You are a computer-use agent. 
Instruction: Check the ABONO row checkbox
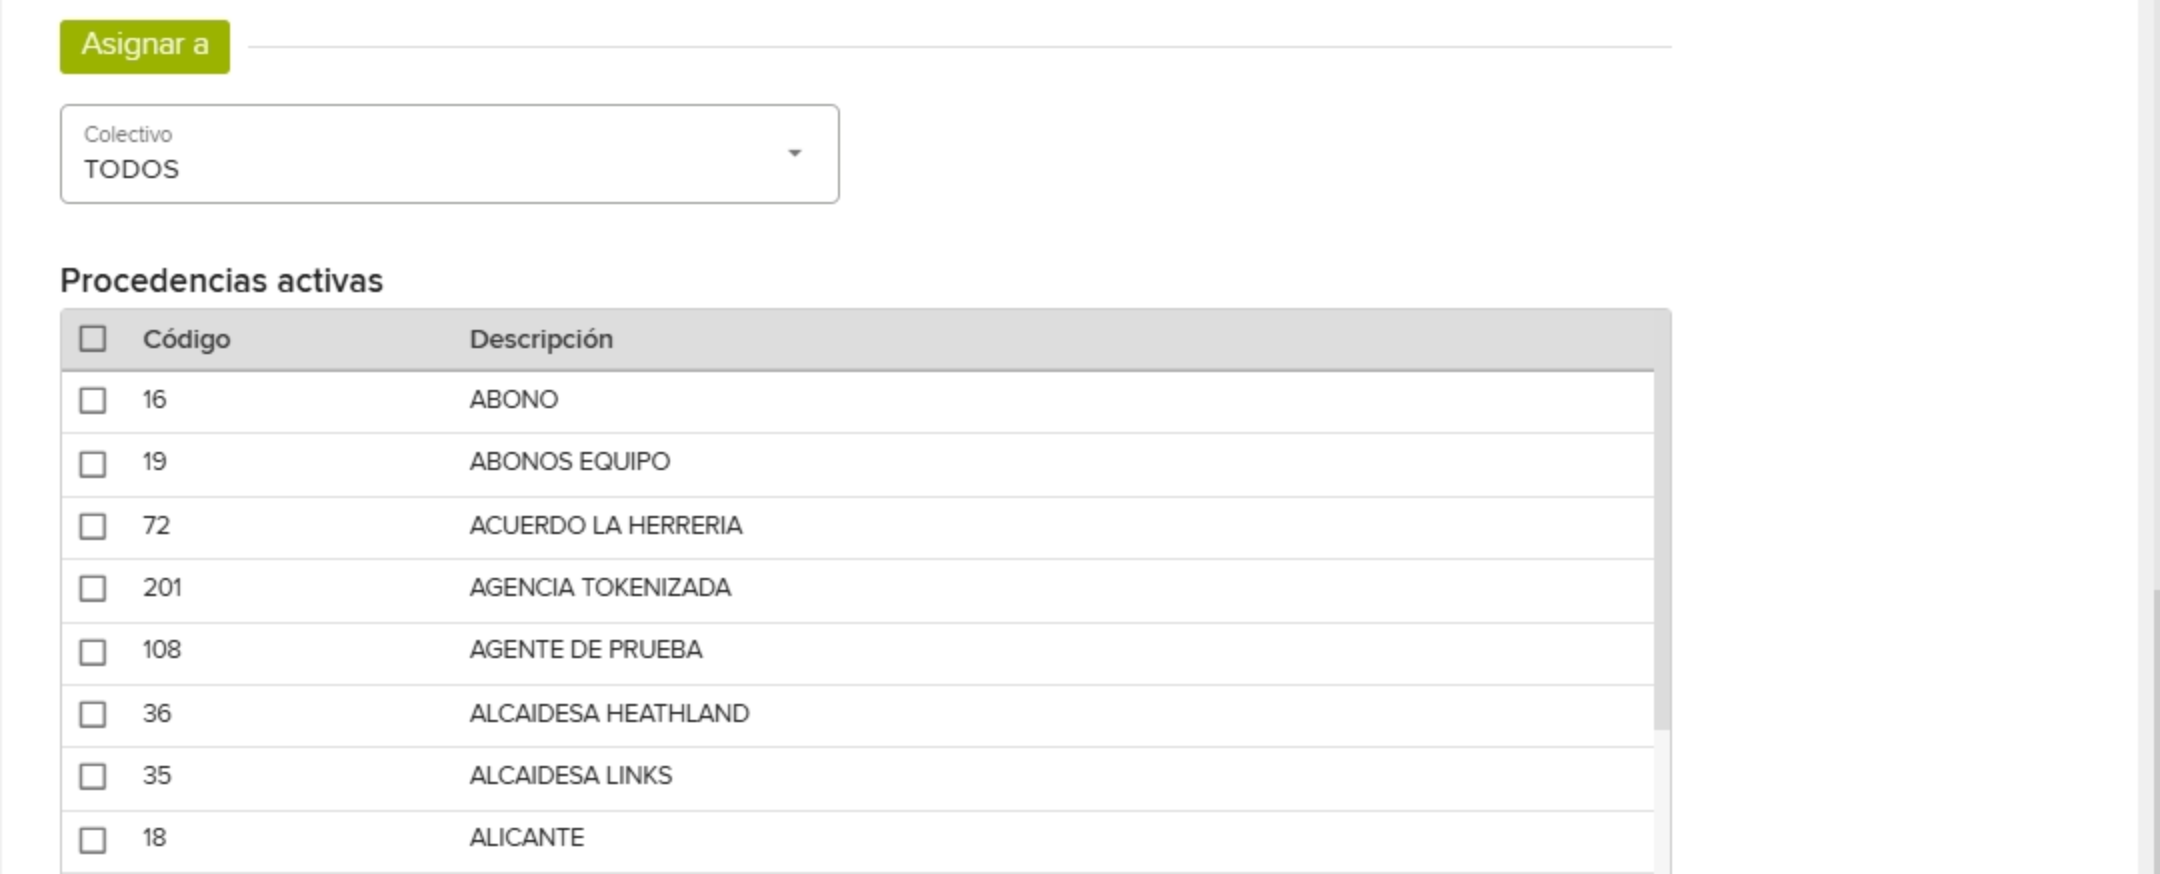pos(93,401)
